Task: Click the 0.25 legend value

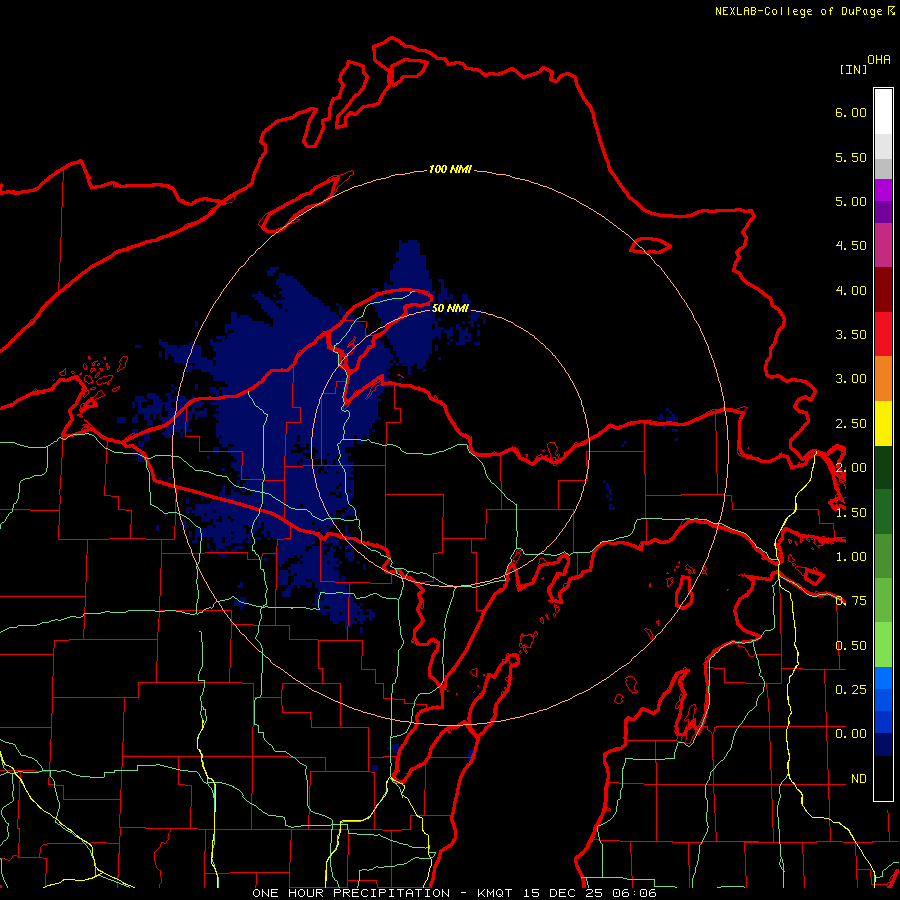Action: click(x=851, y=690)
